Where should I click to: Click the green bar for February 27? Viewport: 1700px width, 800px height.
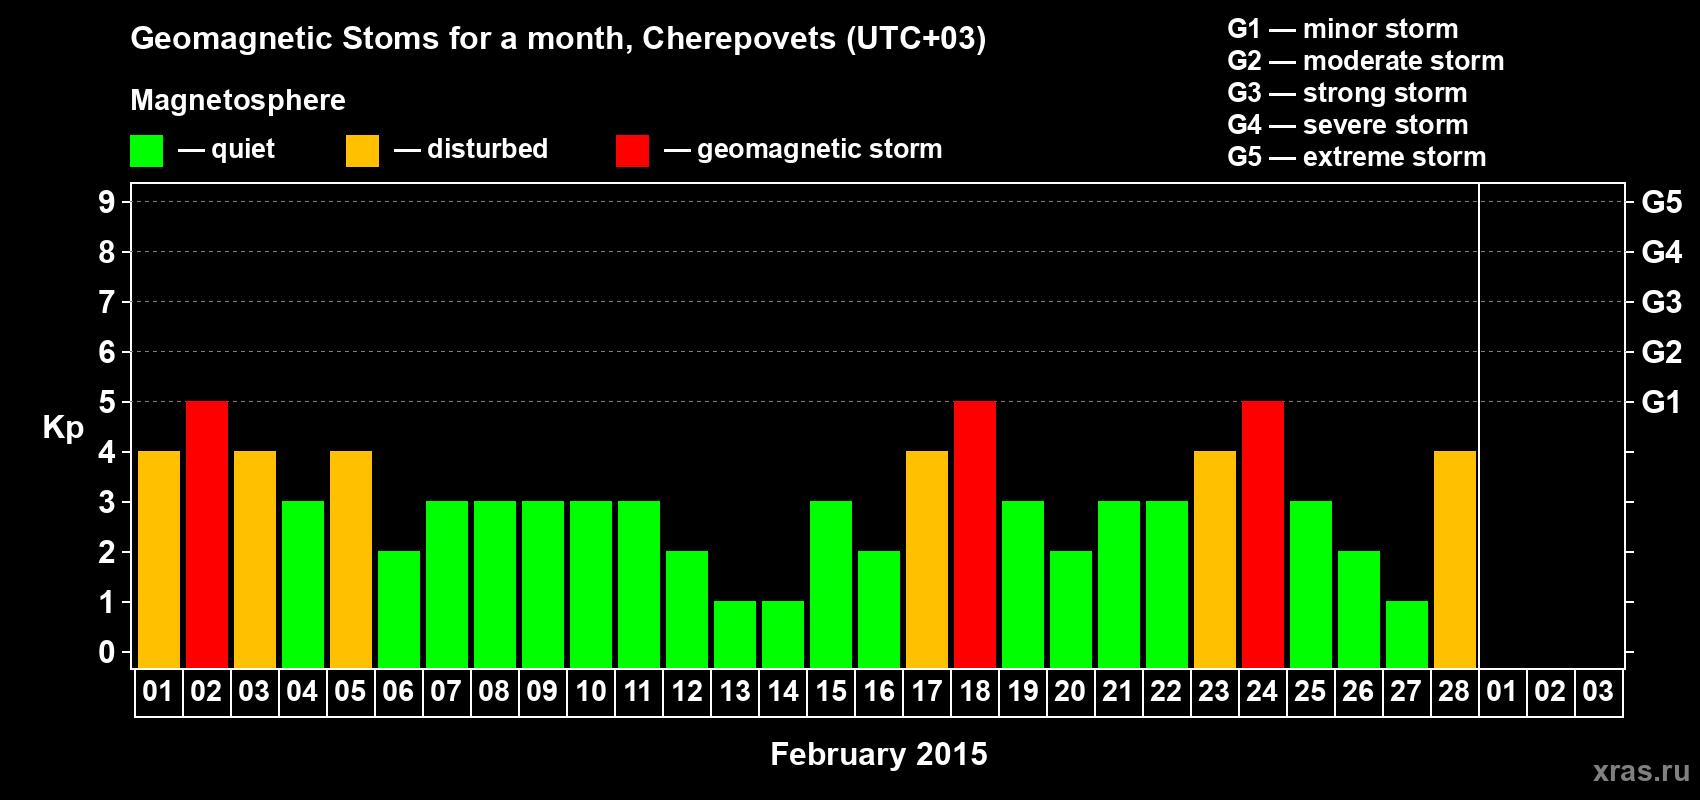[1407, 634]
